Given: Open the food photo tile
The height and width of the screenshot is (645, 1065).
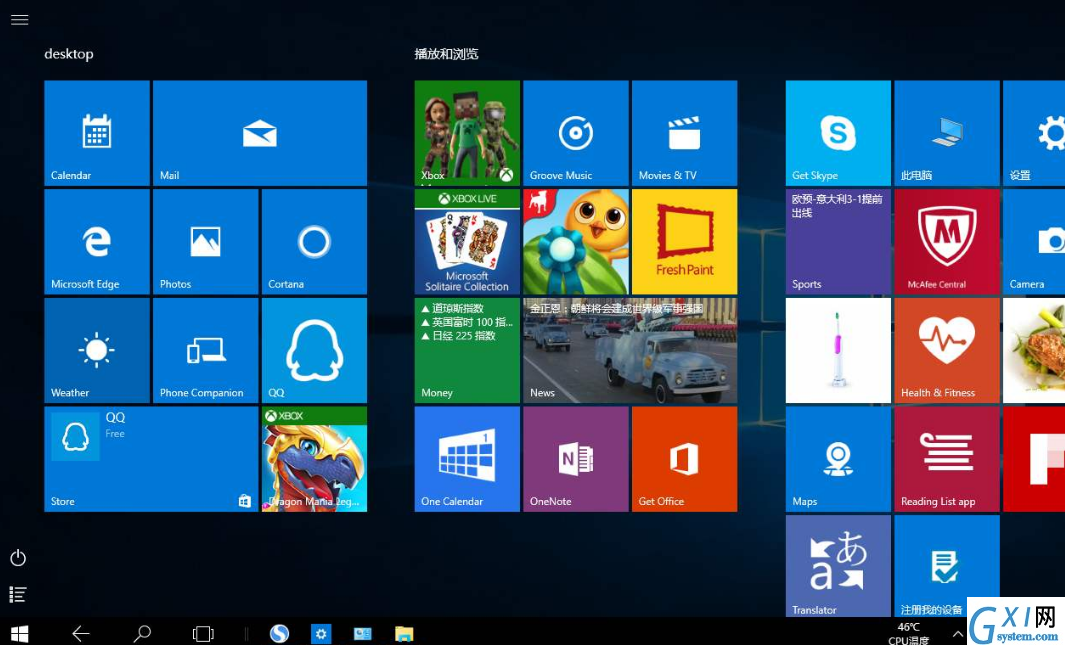Looking at the screenshot, I should pyautogui.click(x=1034, y=350).
